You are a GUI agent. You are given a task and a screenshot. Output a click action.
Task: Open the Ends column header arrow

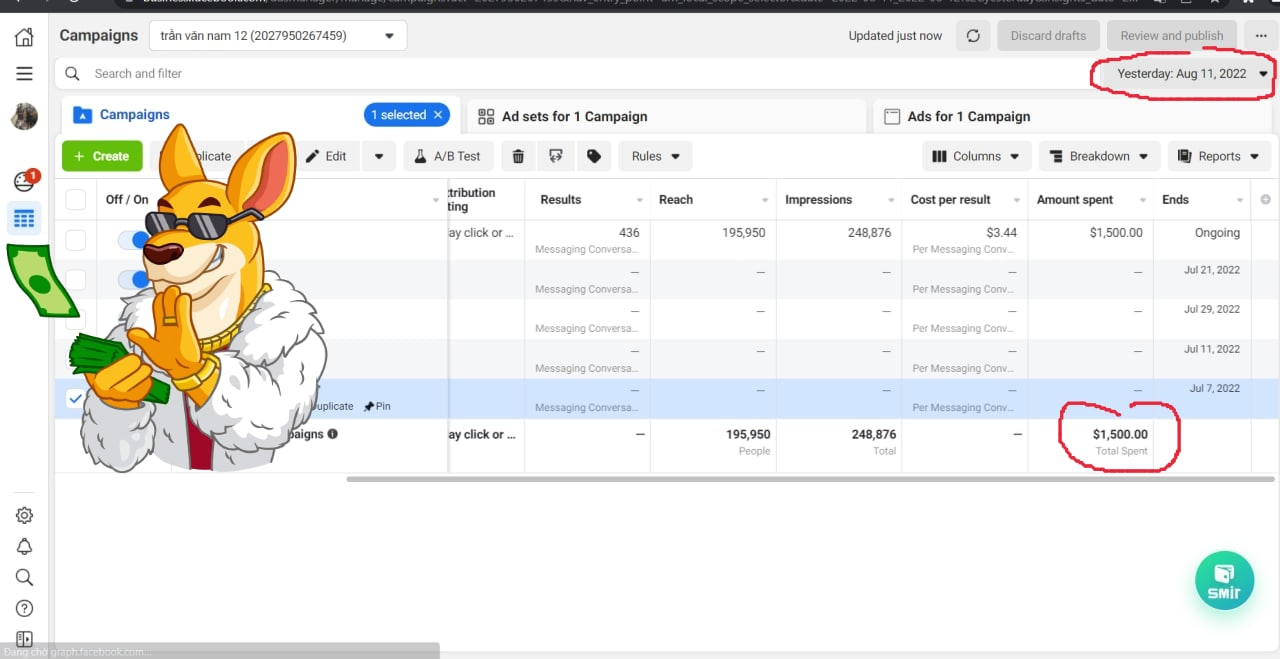(1241, 200)
